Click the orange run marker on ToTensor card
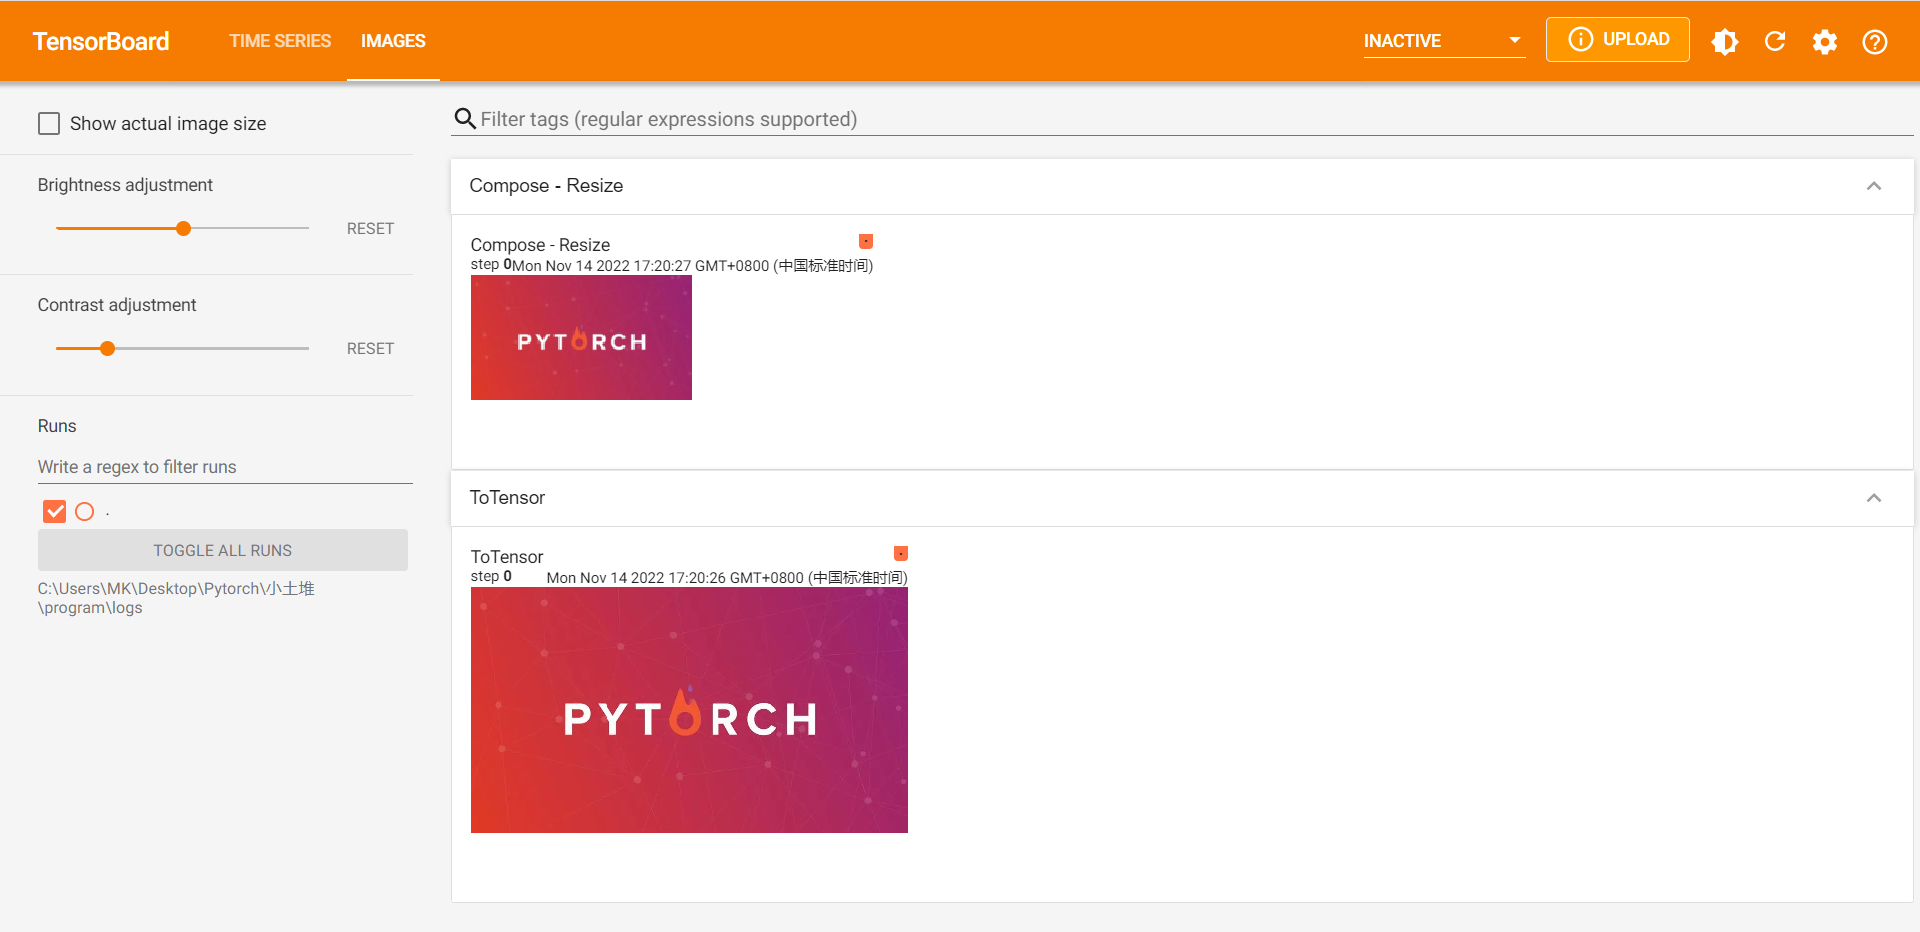This screenshot has width=1920, height=932. [x=901, y=553]
